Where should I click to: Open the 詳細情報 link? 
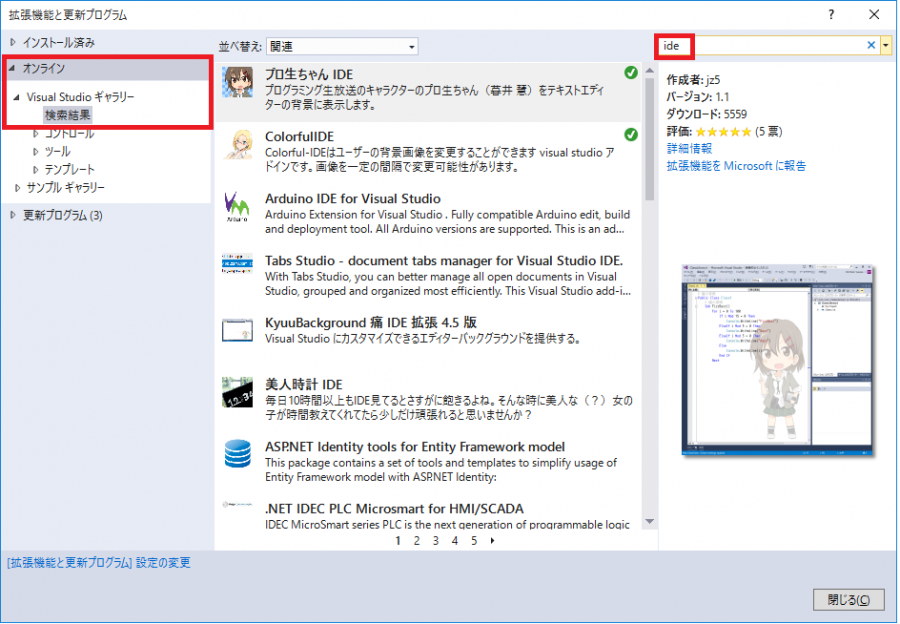coord(689,148)
